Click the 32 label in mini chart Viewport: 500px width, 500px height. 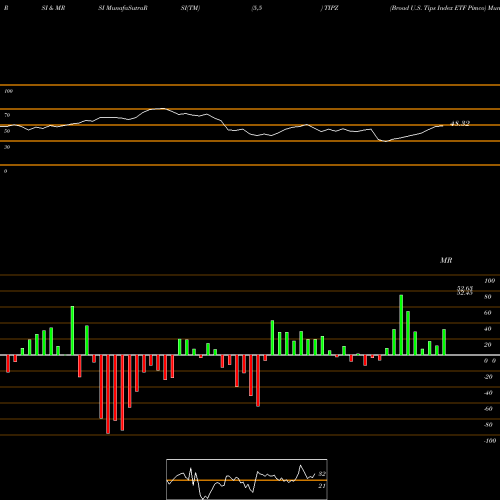click(322, 474)
